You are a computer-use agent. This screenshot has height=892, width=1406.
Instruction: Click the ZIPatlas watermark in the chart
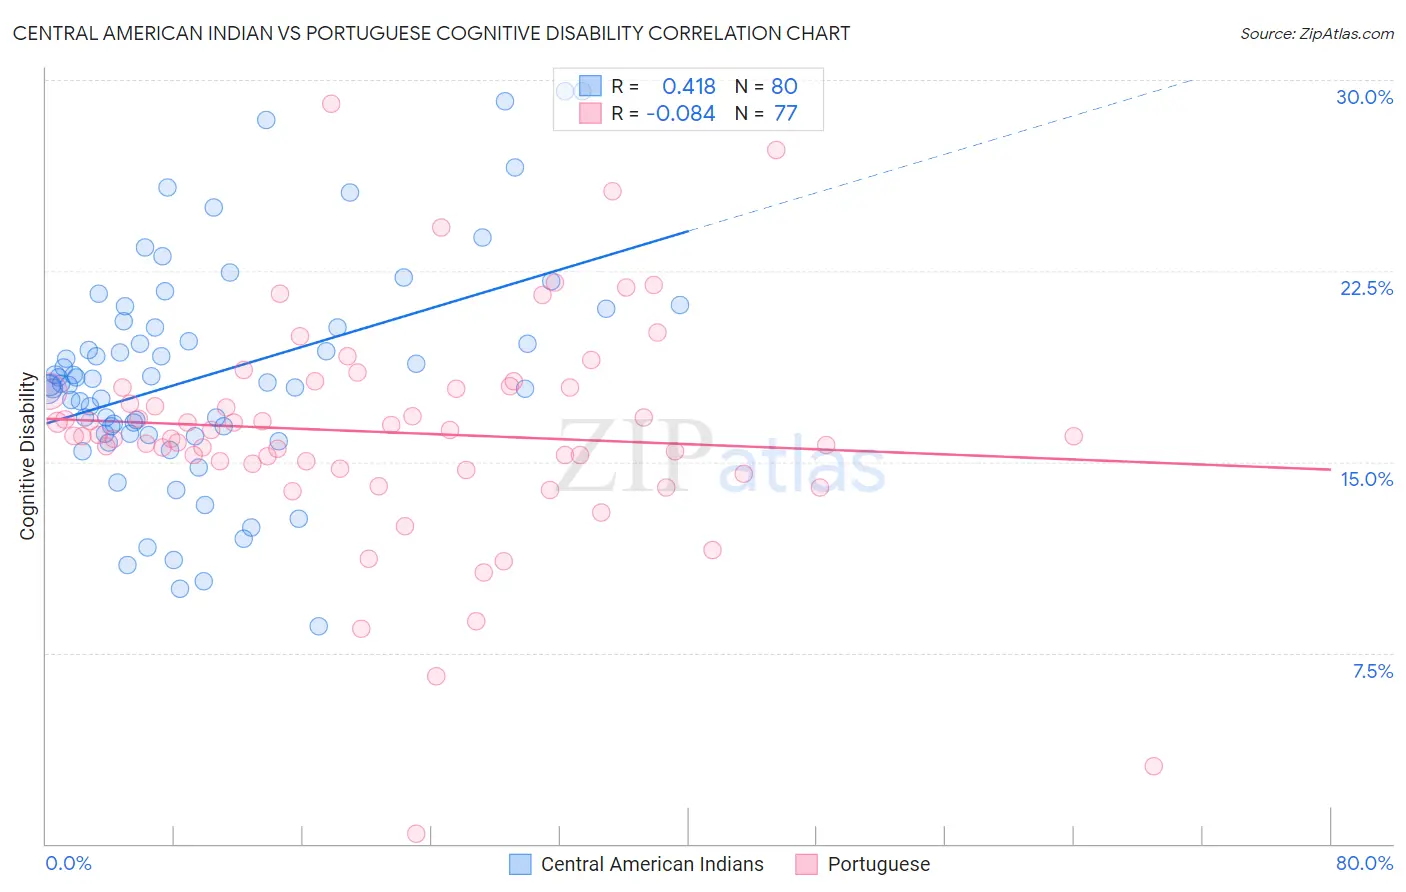(720, 457)
